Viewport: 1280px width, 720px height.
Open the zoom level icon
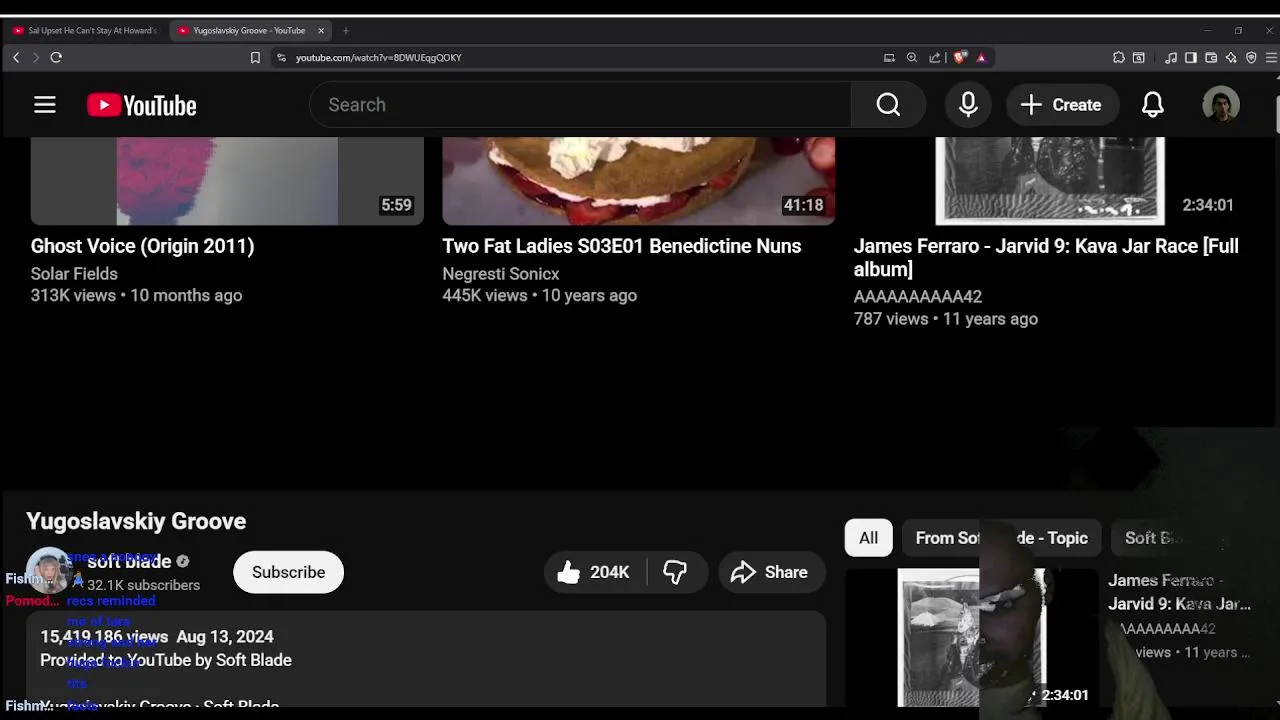pyautogui.click(x=912, y=58)
